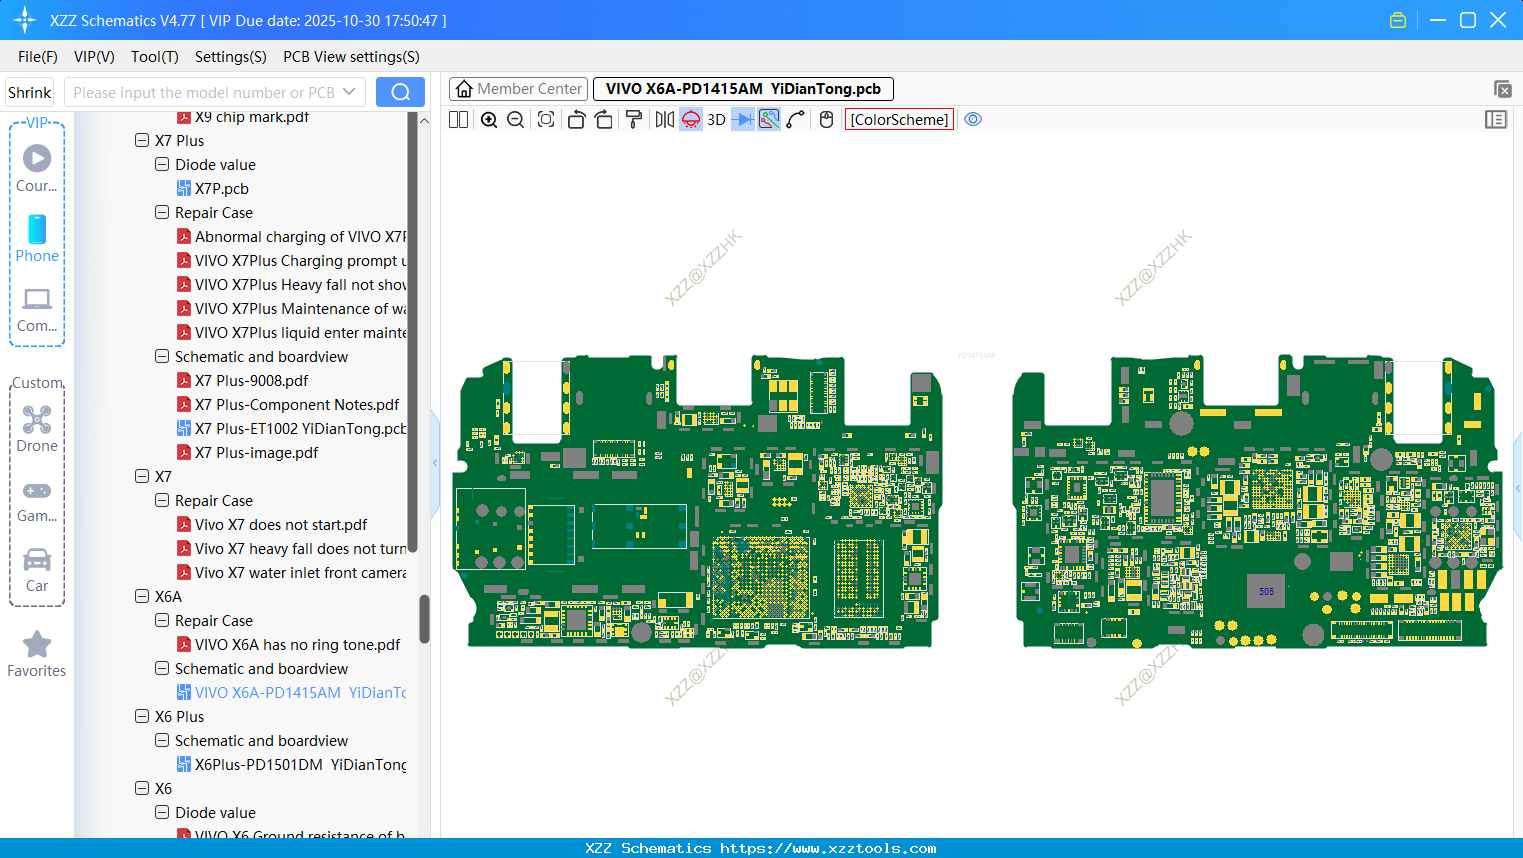Click the Shrink button
This screenshot has height=858, width=1523.
pos(30,93)
